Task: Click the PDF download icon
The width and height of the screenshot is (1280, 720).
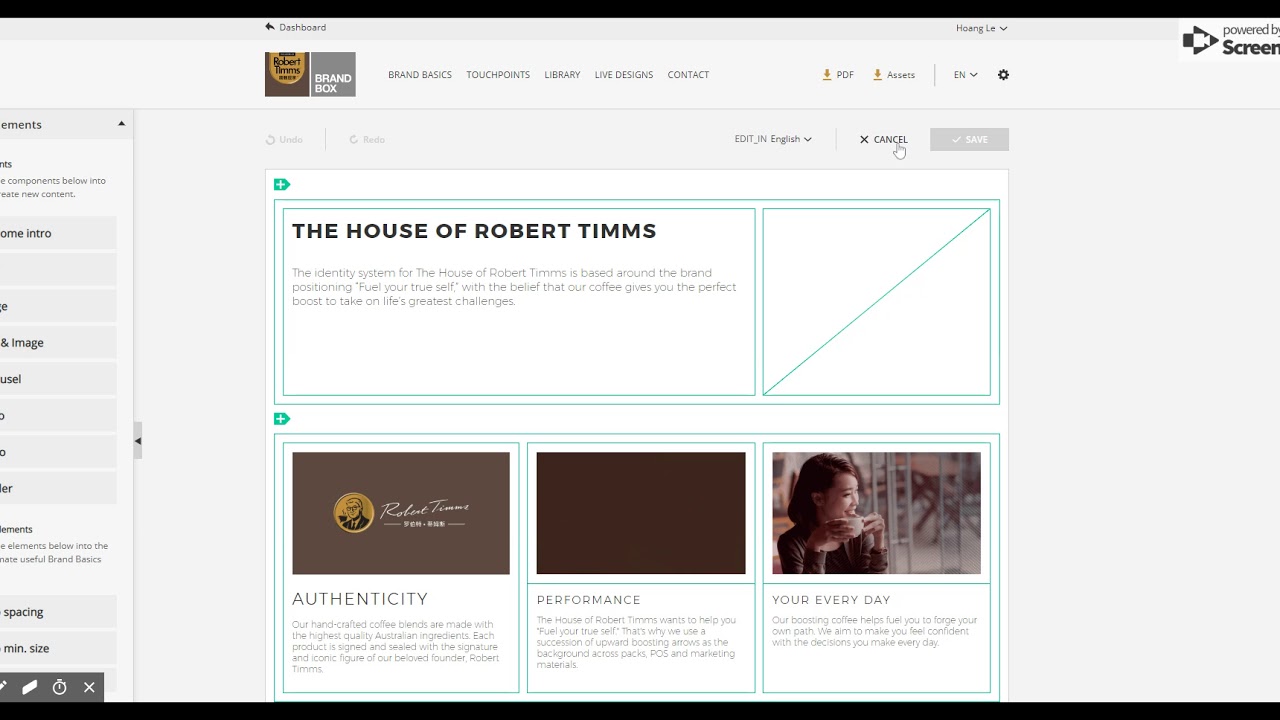Action: (827, 75)
